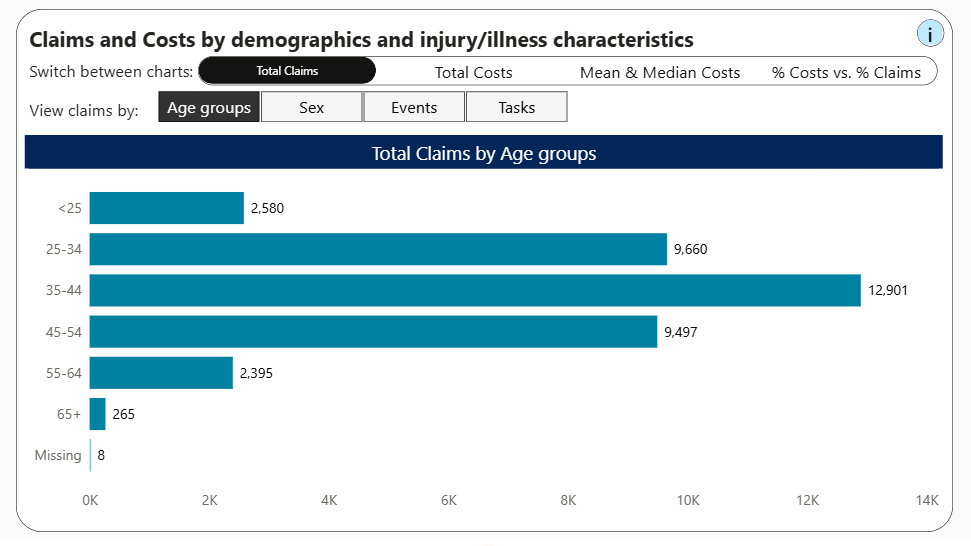Select the Mean & Median Costs chart
Viewport: 971px width, 546px height.
pos(660,72)
